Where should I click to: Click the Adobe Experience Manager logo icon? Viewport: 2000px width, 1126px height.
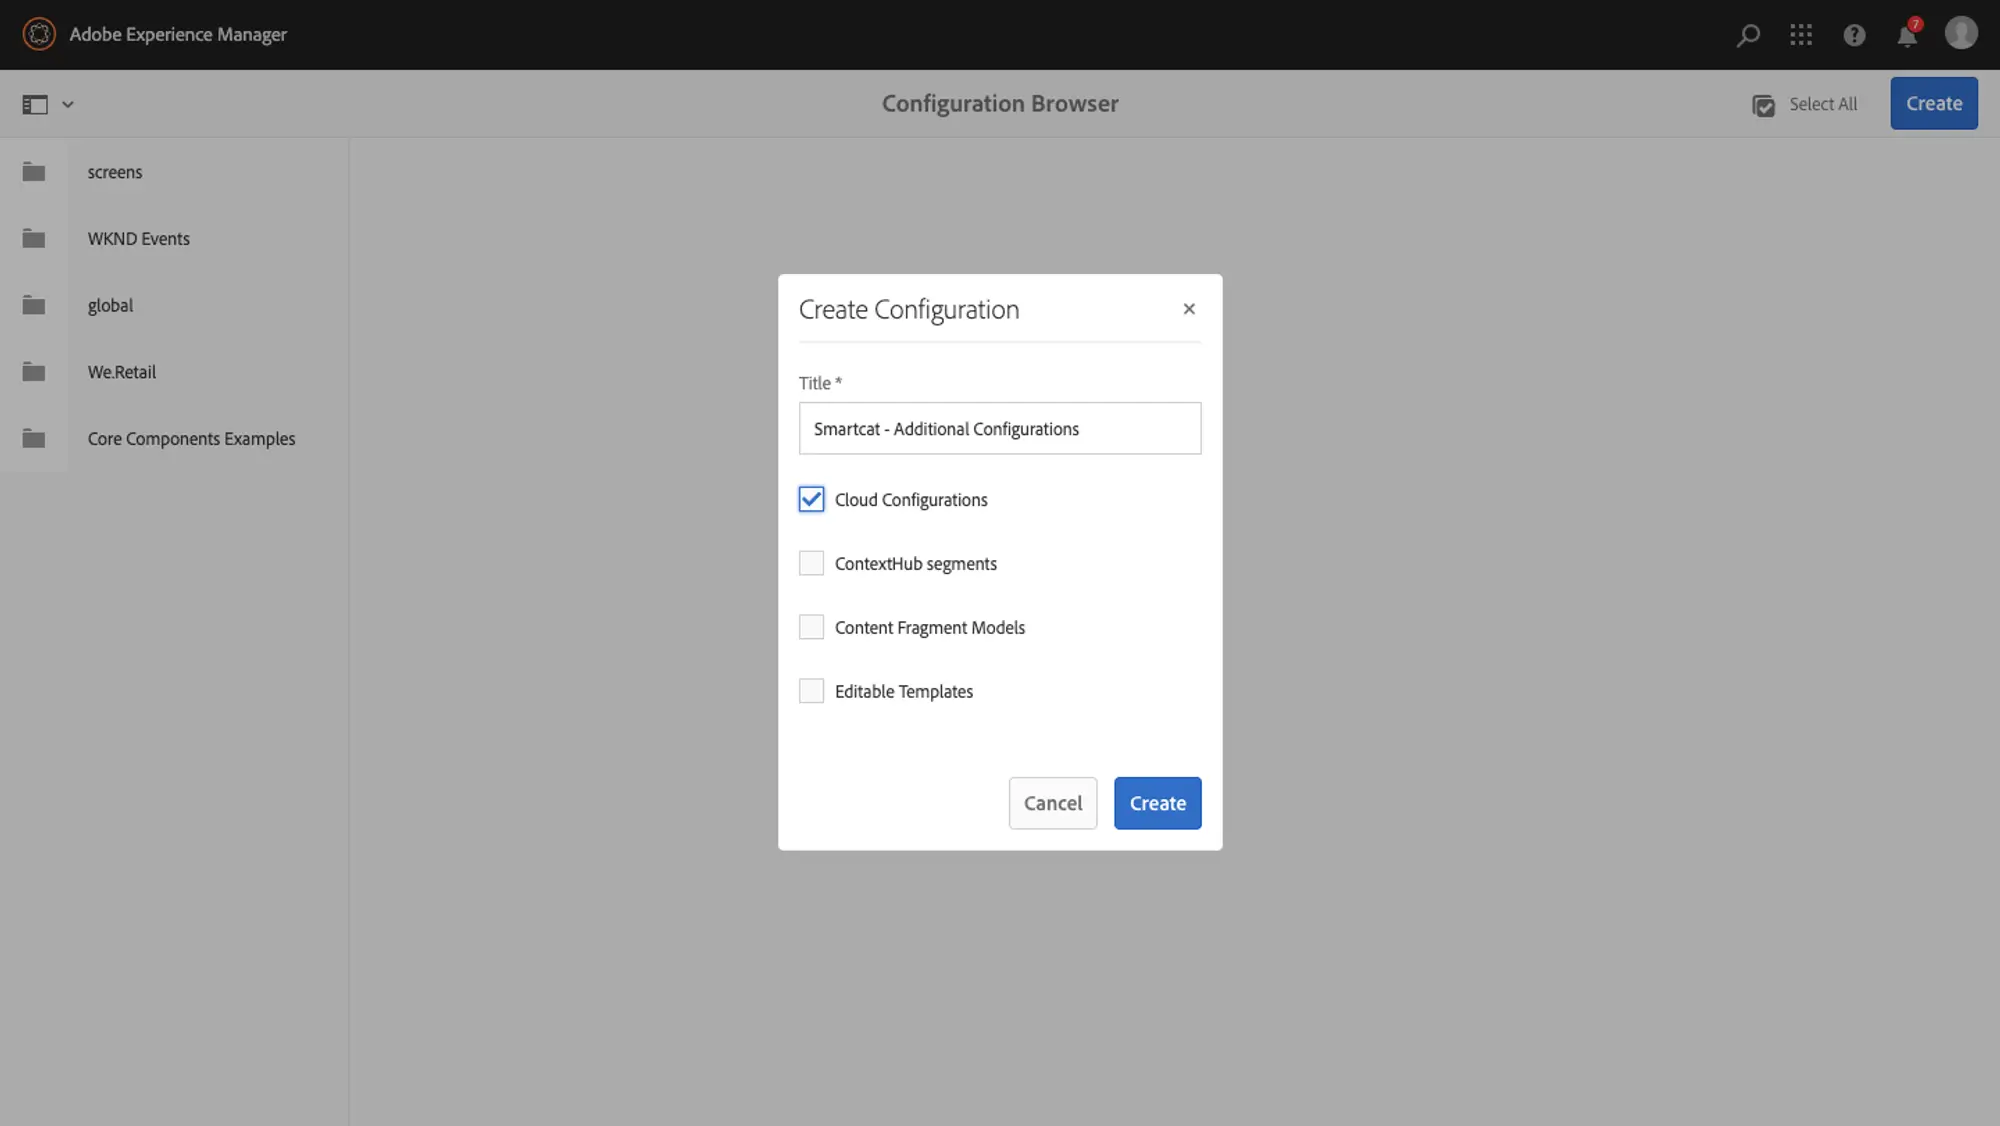(x=39, y=34)
